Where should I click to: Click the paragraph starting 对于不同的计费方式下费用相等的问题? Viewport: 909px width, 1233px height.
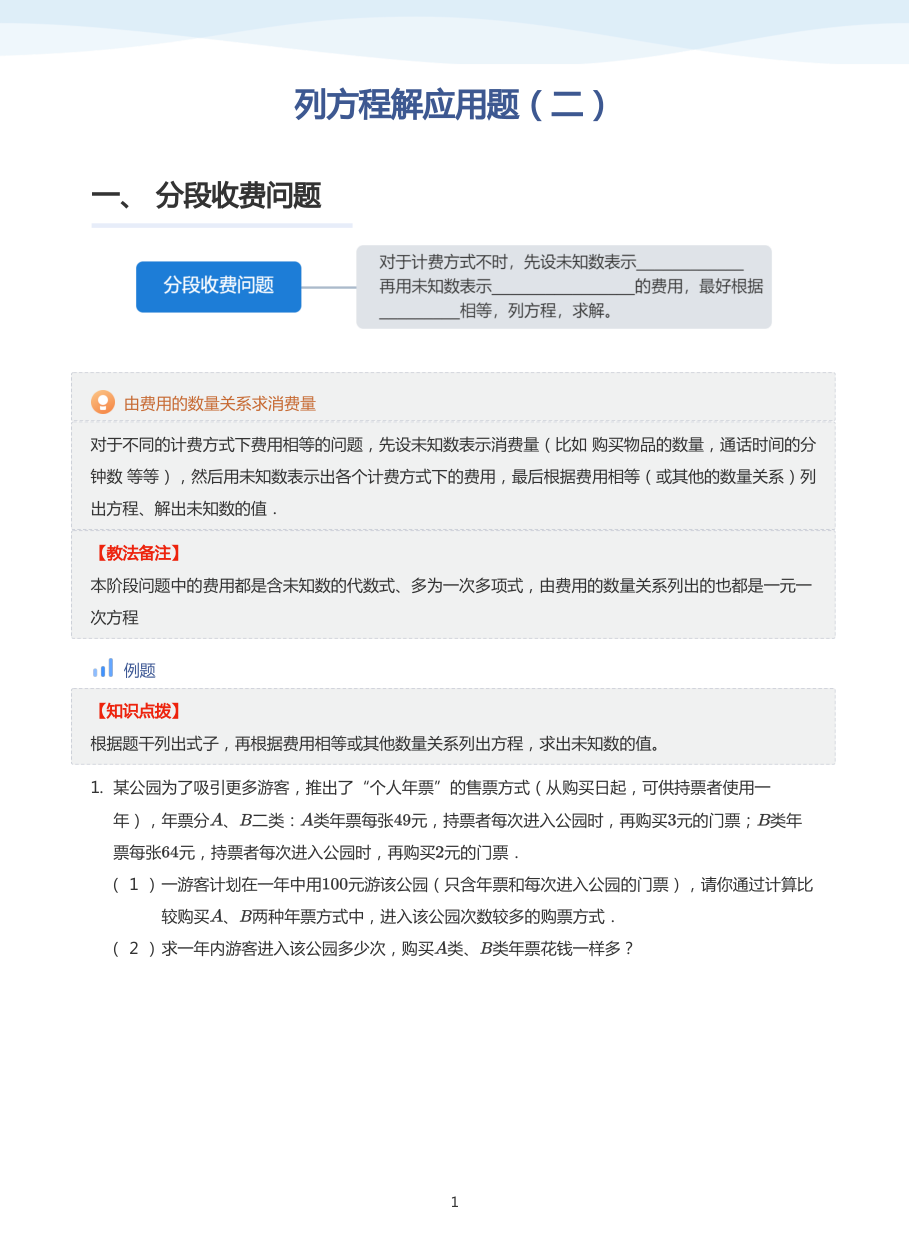tap(453, 476)
